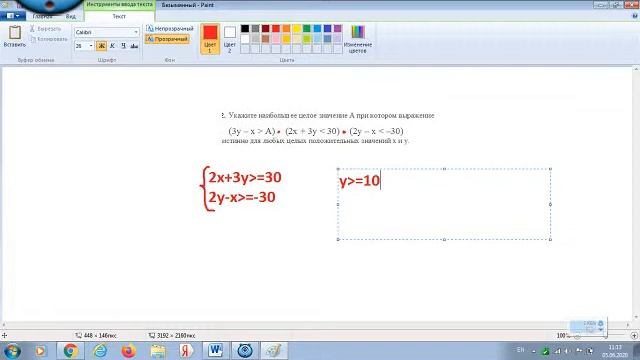Click the taskbar clock
The image size is (640, 360).
[x=615, y=351]
